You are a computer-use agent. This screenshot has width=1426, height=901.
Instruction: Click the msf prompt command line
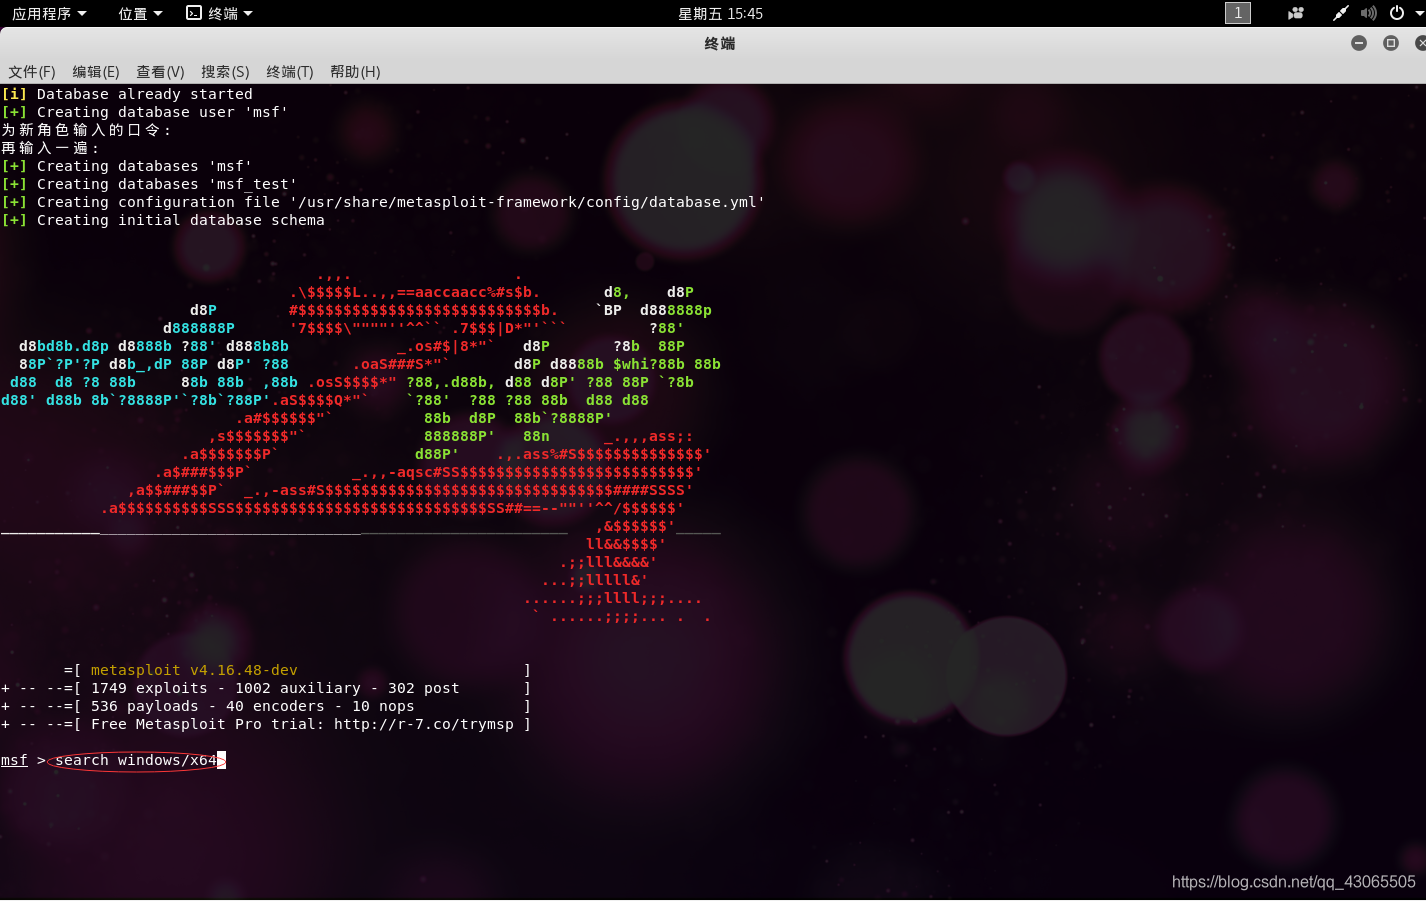(113, 761)
